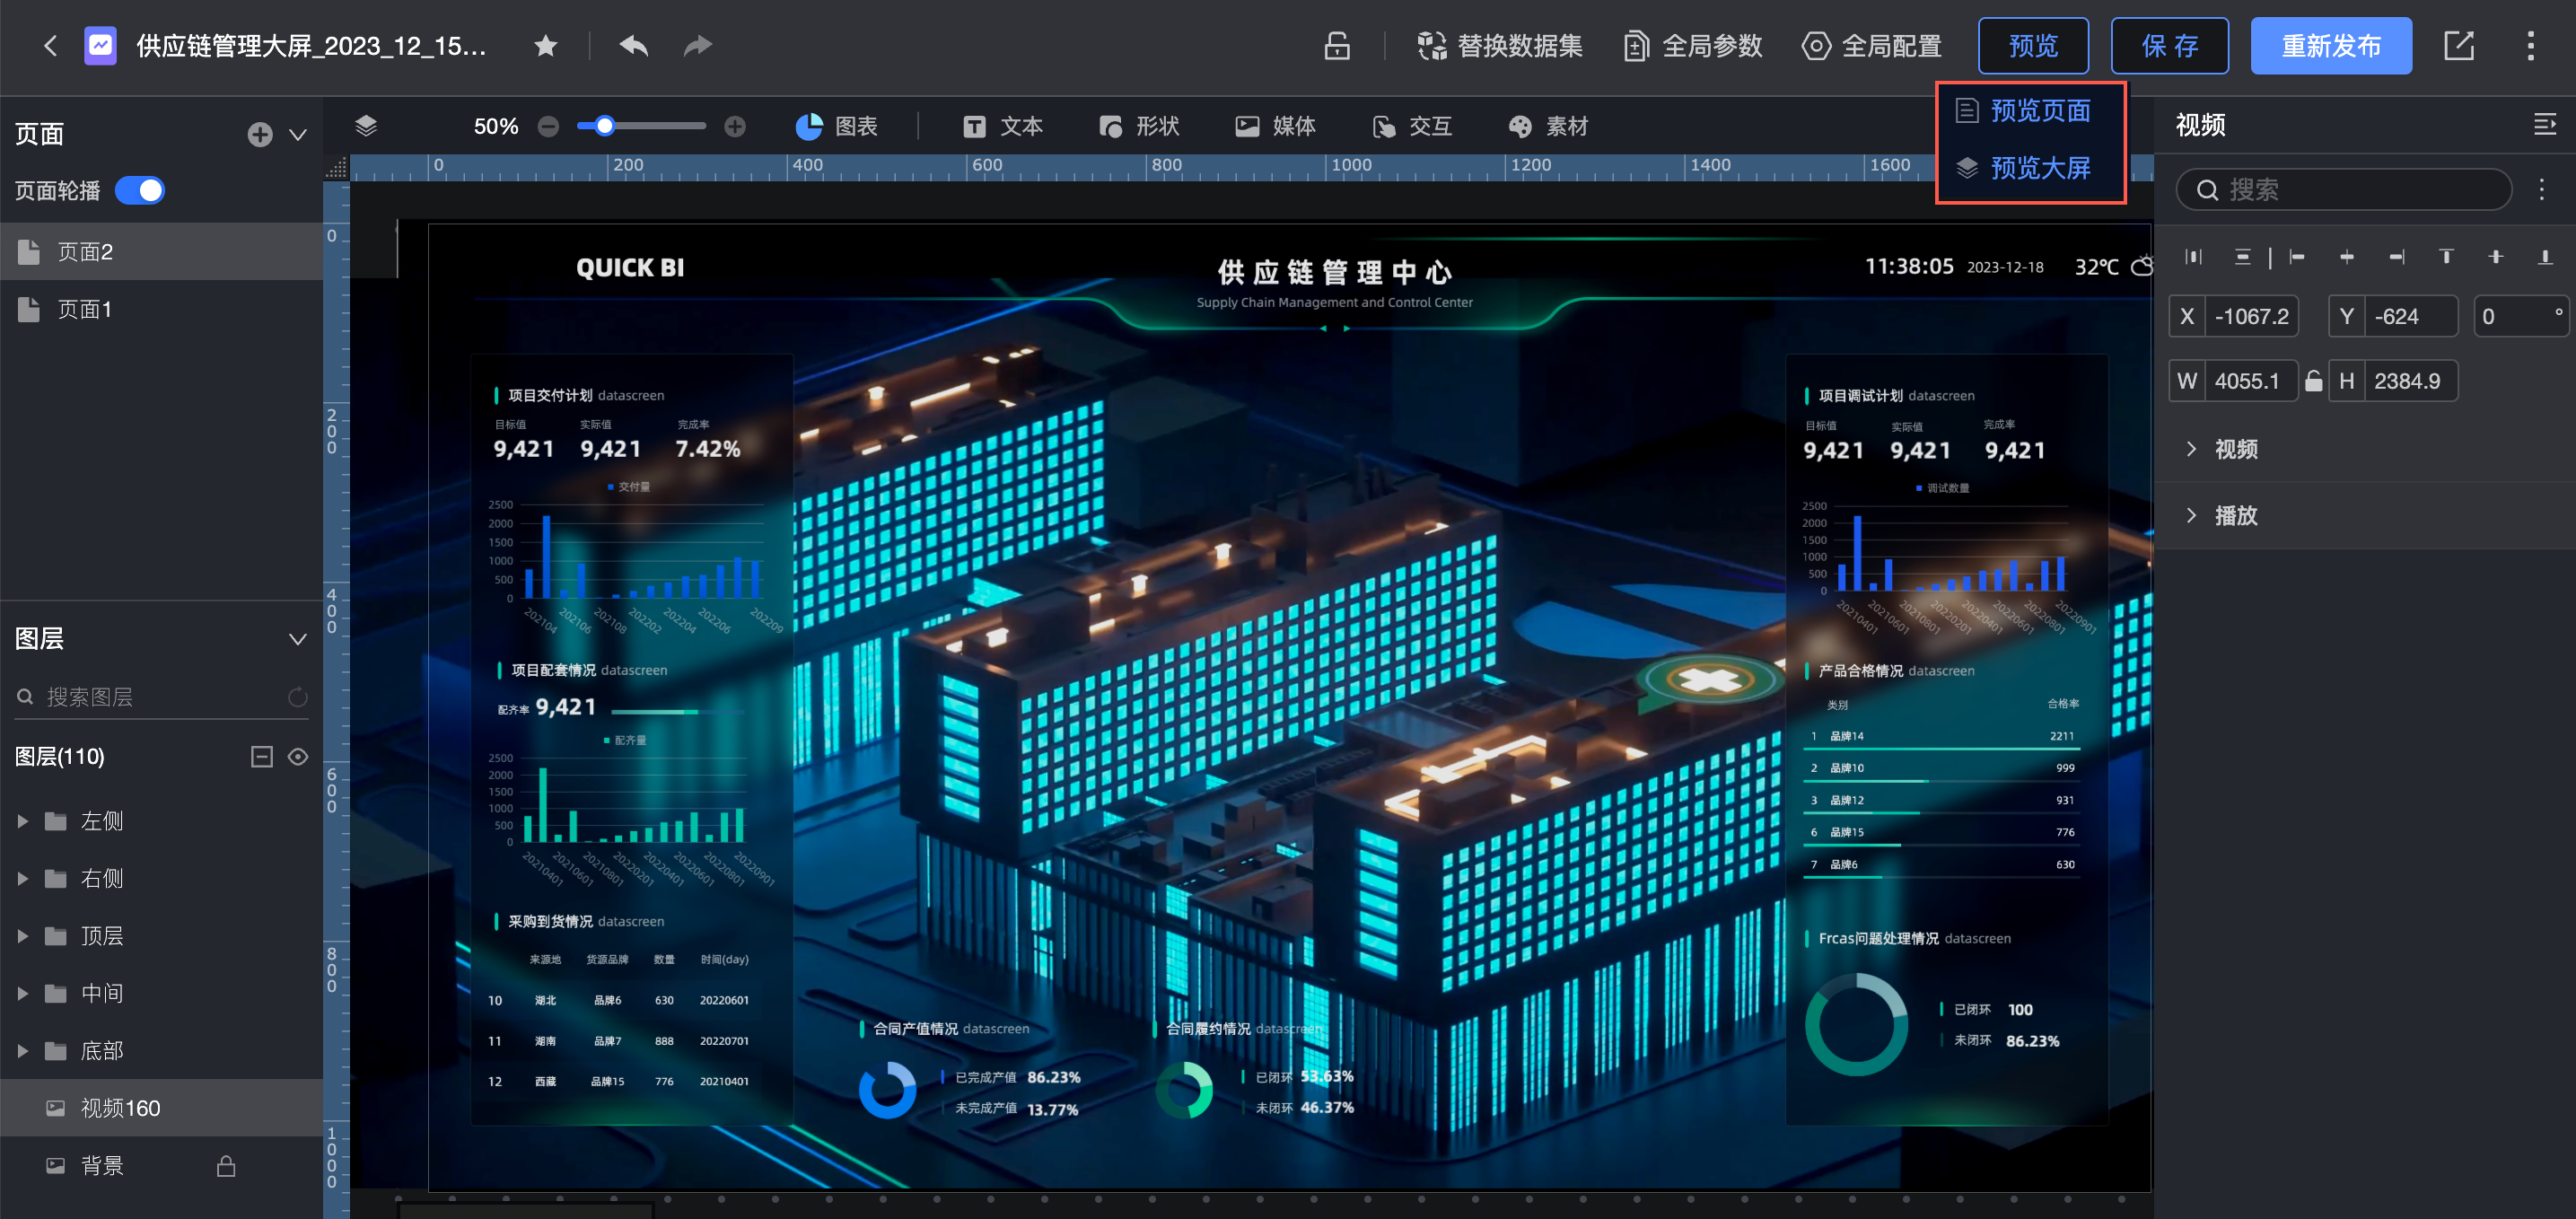2576x1219 pixels.
Task: Expand the 中间 layer folder
Action: coord(22,994)
